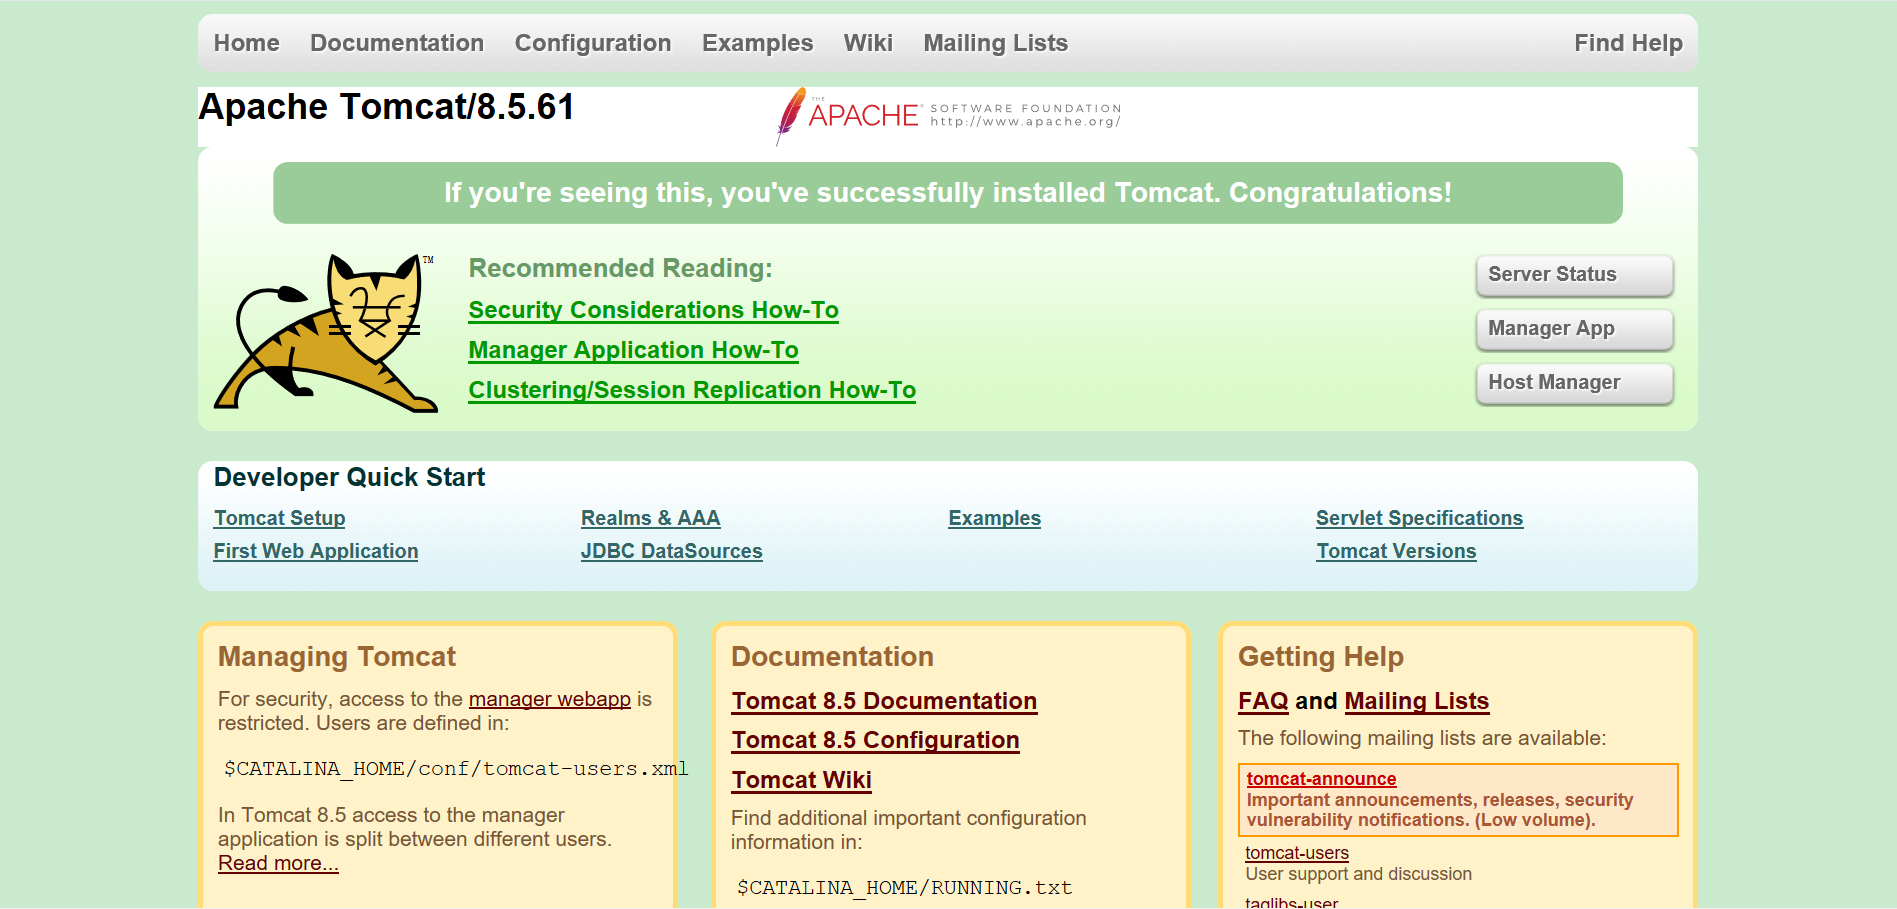Open Security Considerations How-To link
The height and width of the screenshot is (909, 1897).
pos(653,310)
